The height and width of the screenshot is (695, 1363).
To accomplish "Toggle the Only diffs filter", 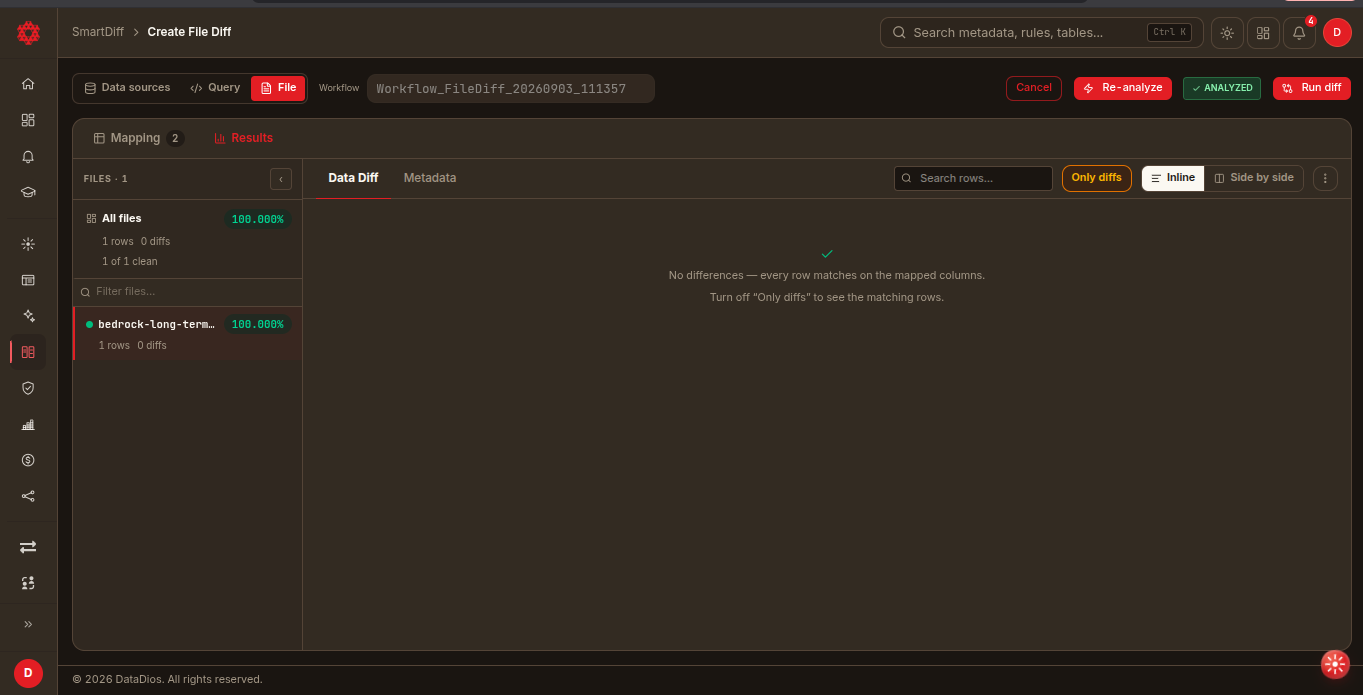I will click(x=1097, y=178).
